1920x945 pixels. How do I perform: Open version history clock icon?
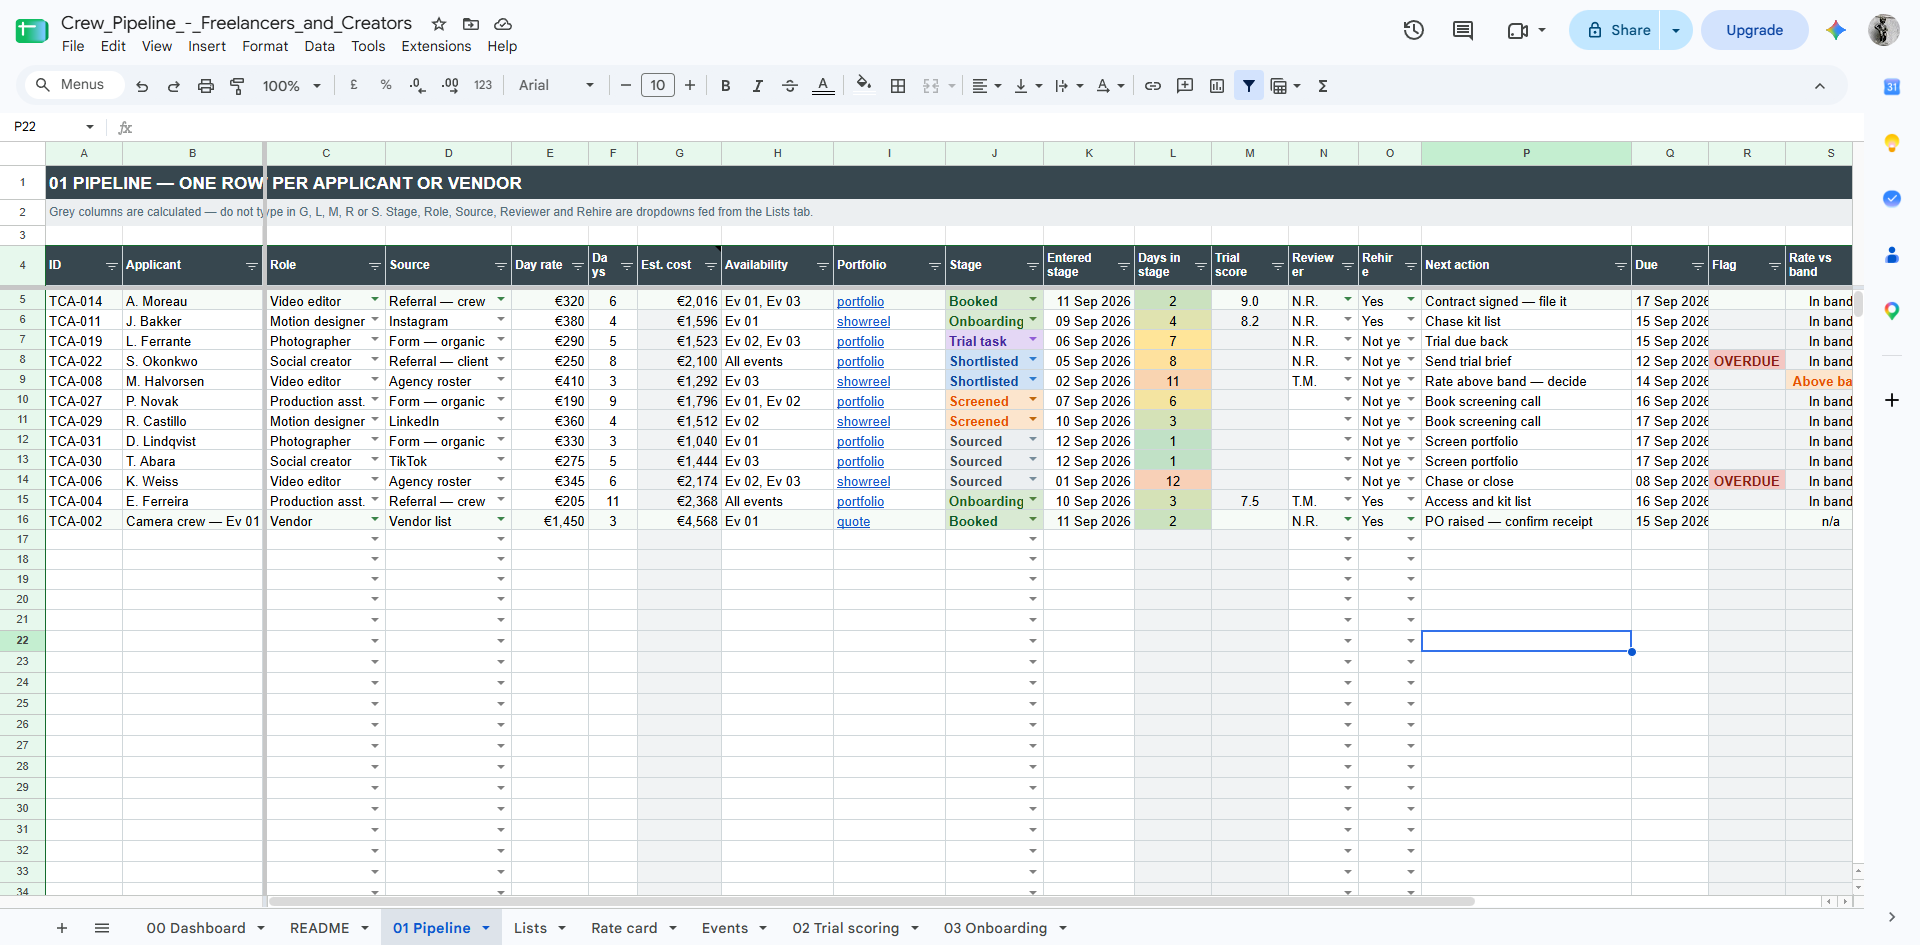(1413, 30)
